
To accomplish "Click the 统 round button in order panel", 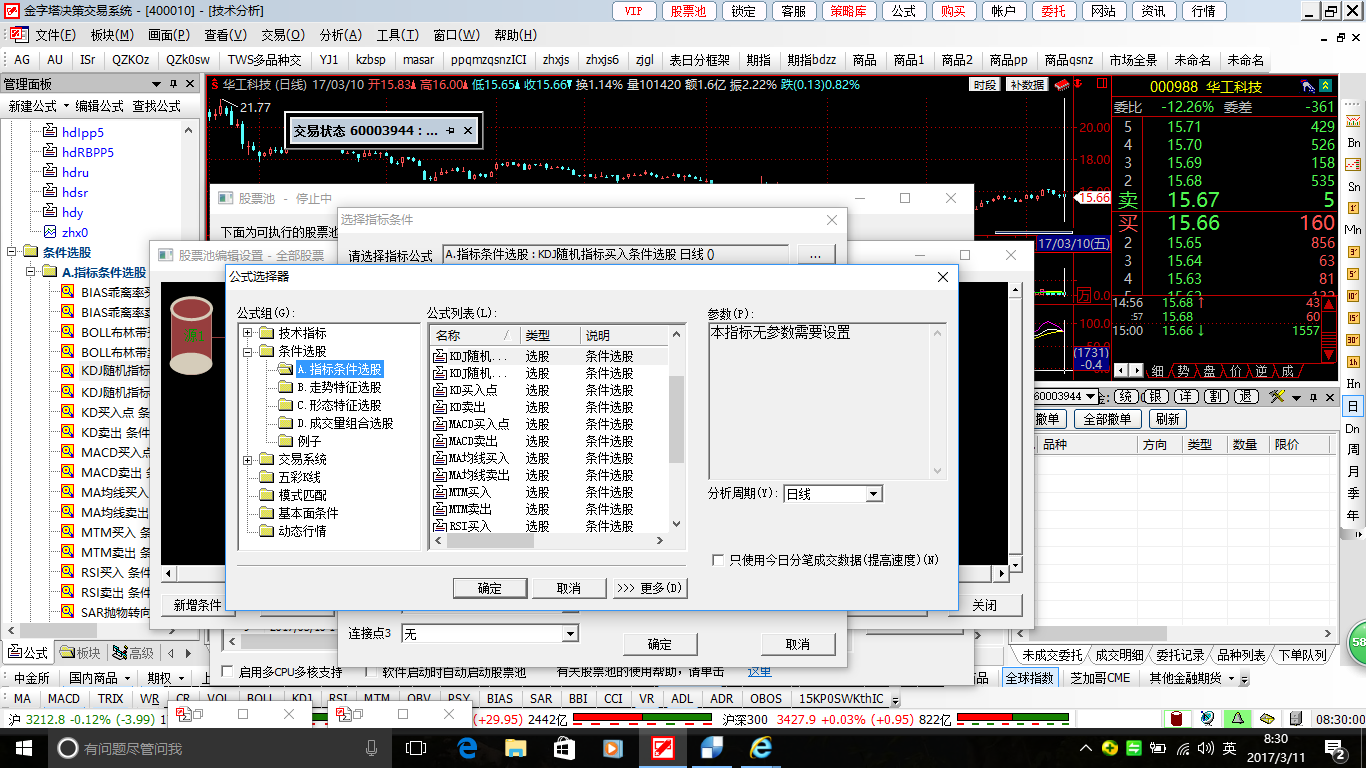I will tap(1124, 397).
